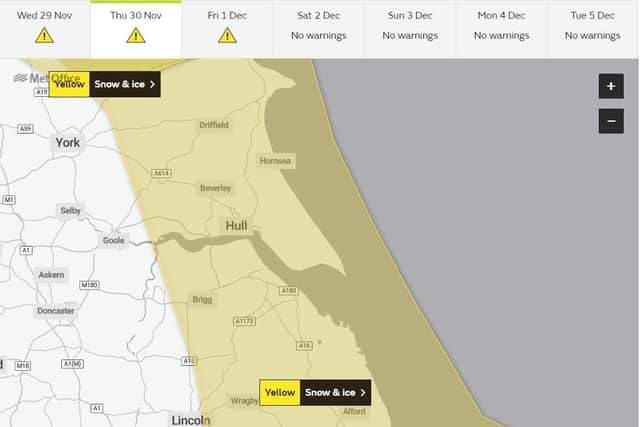Click the Doncaster town label
The width and height of the screenshot is (640, 427).
56,311
